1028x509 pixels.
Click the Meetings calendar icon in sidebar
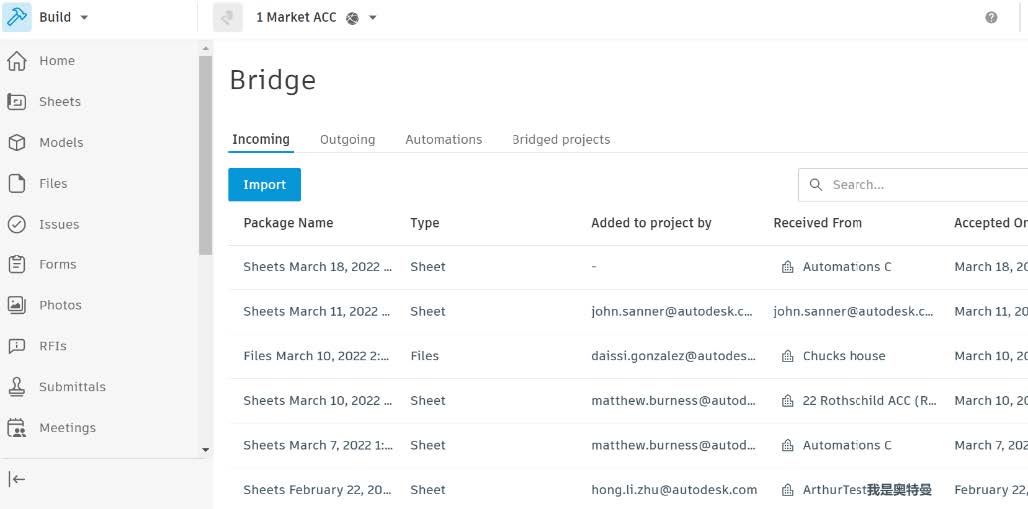pos(16,428)
